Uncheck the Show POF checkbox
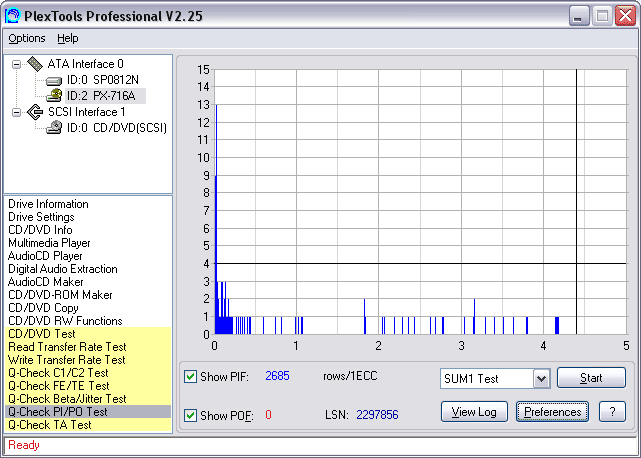Screen dimensions: 641x458 tap(190, 415)
